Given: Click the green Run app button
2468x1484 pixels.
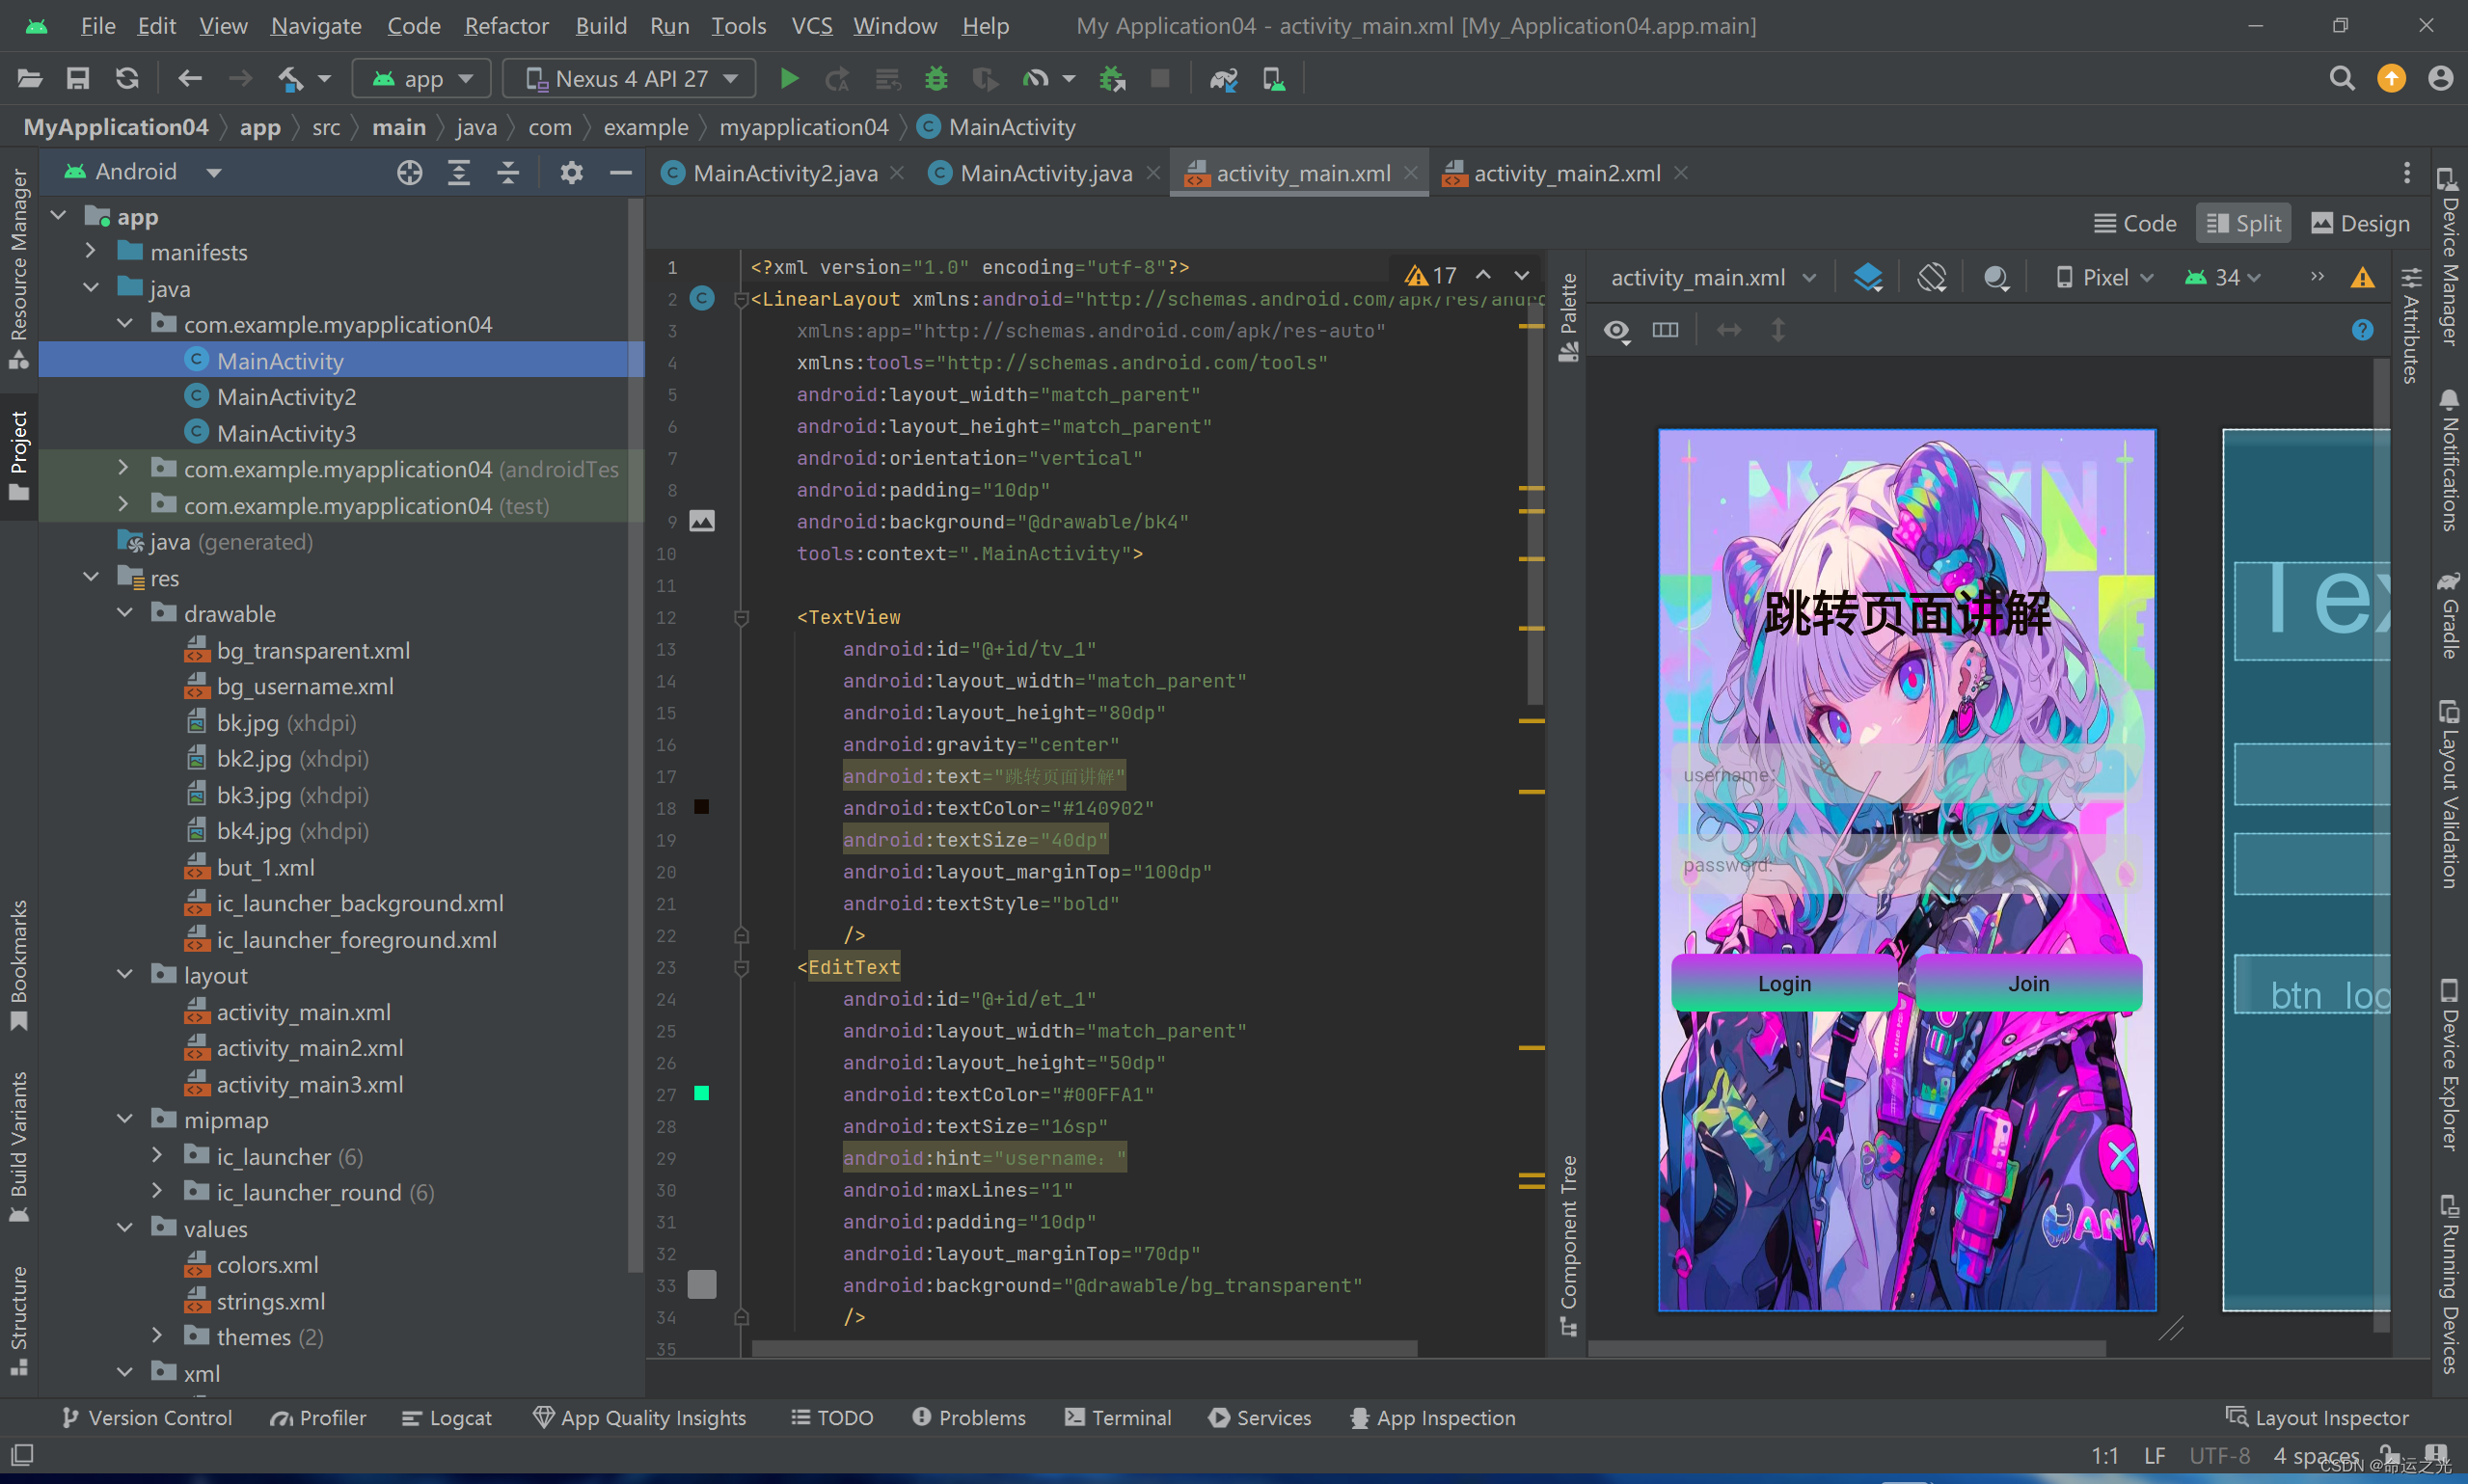Looking at the screenshot, I should click(x=789, y=78).
